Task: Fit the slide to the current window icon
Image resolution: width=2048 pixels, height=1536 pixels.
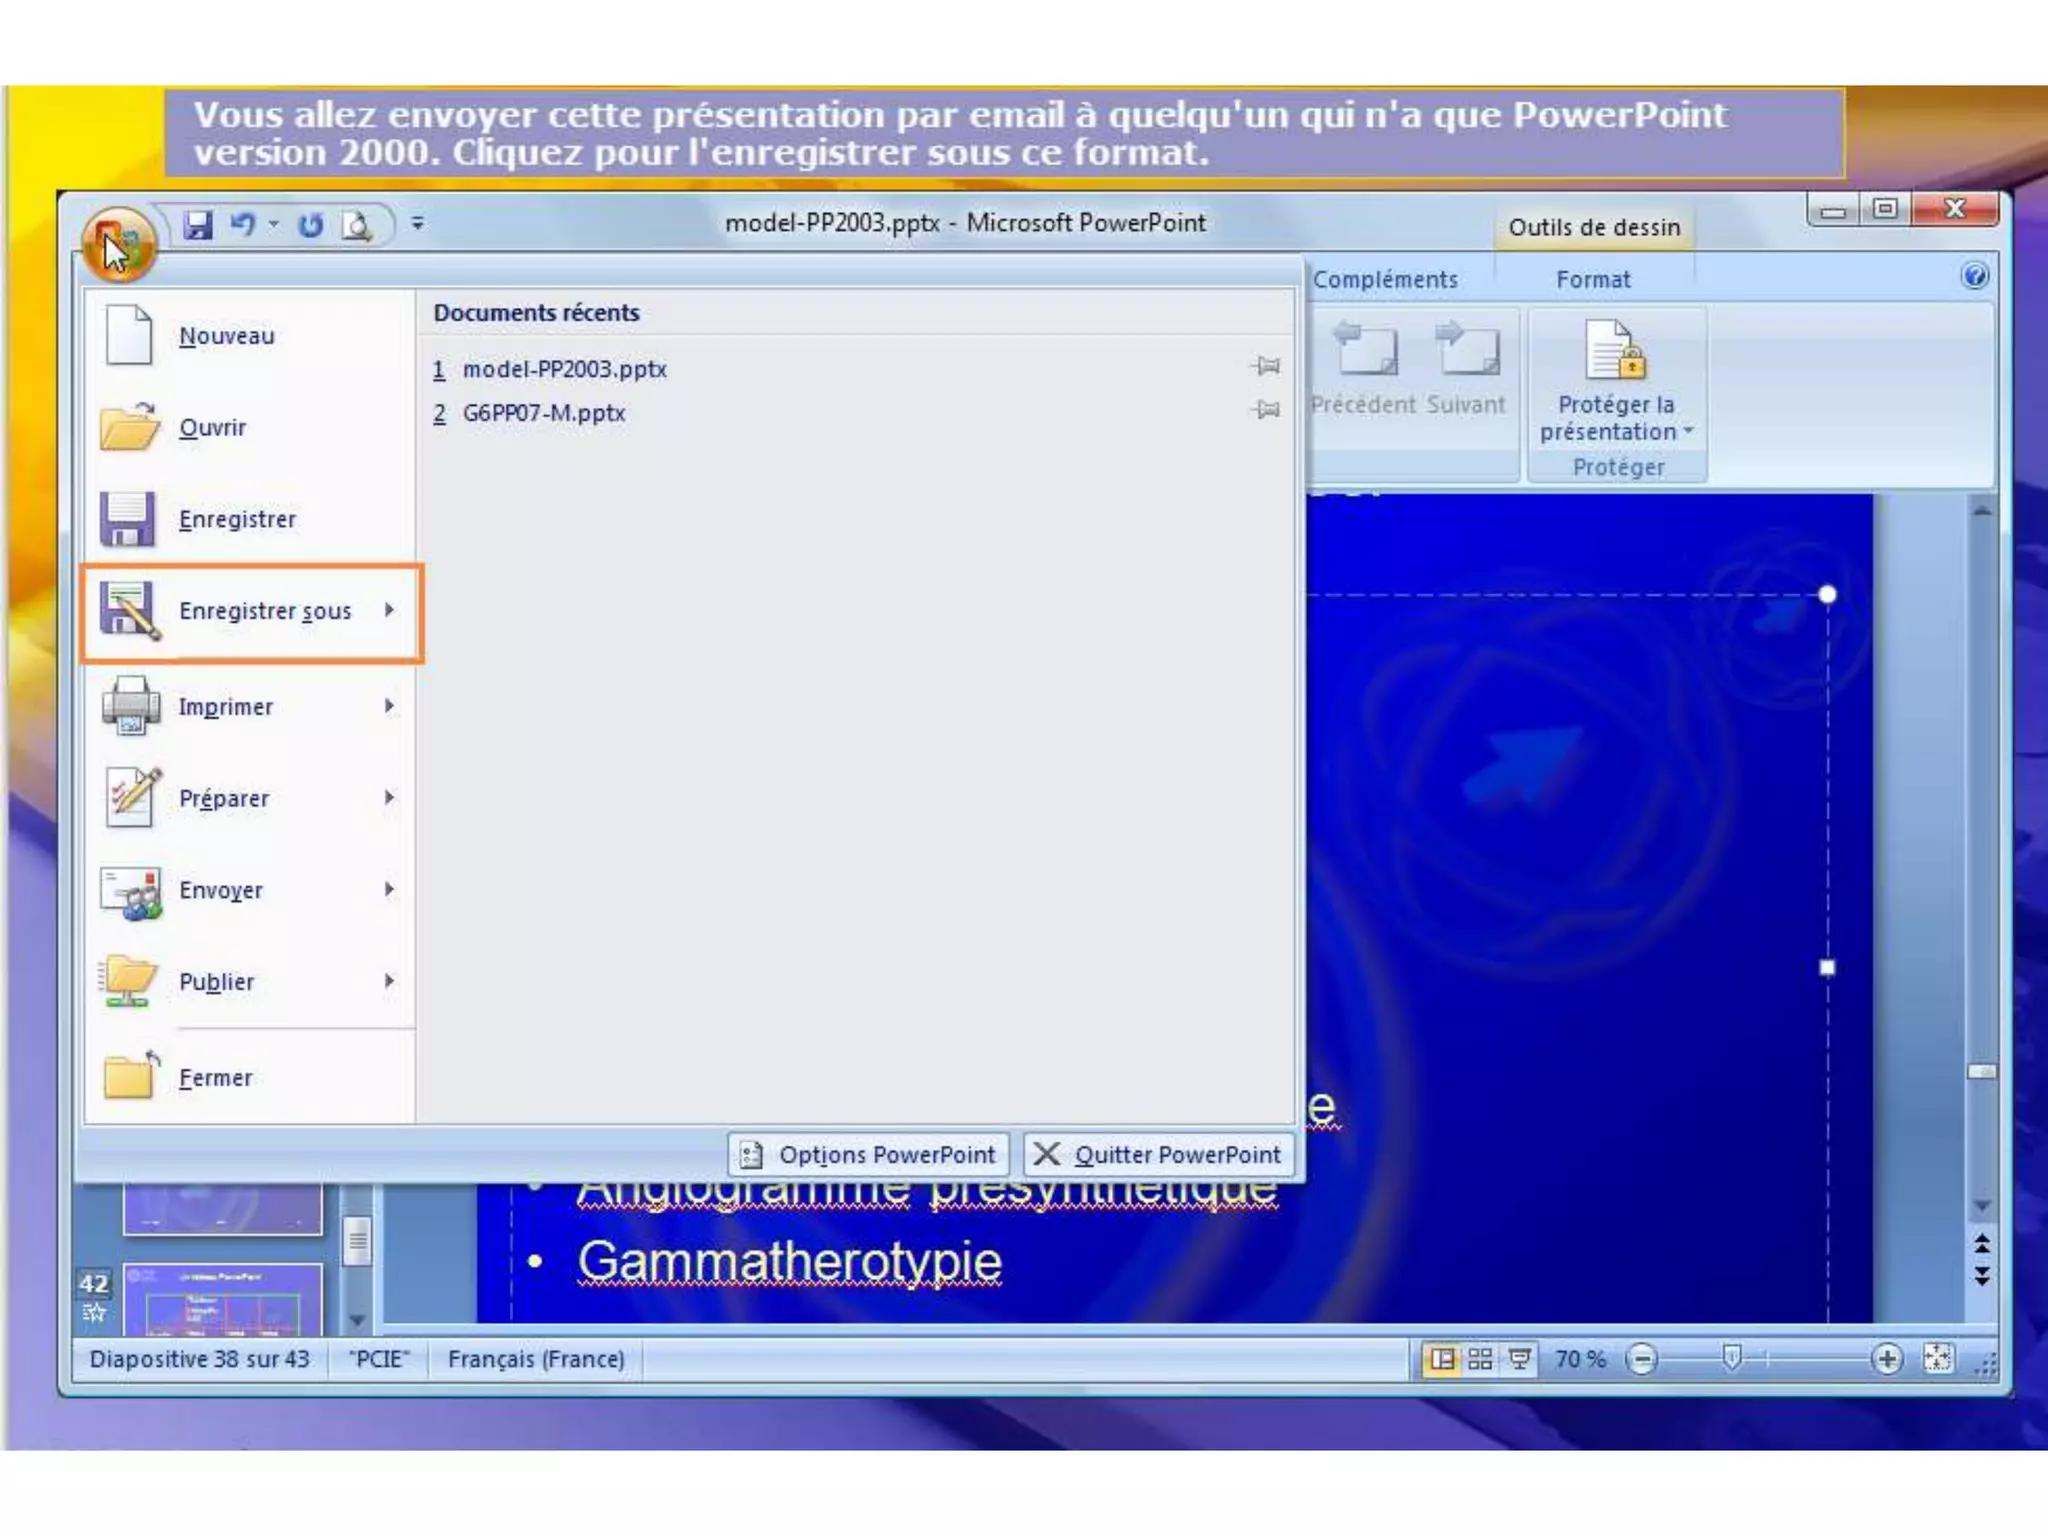Action: pyautogui.click(x=1938, y=1359)
